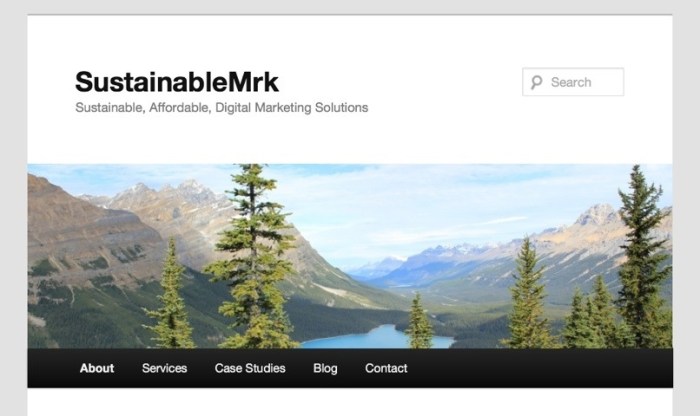Click the mountain landscape header banner
This screenshot has height=416, width=700.
(x=350, y=256)
